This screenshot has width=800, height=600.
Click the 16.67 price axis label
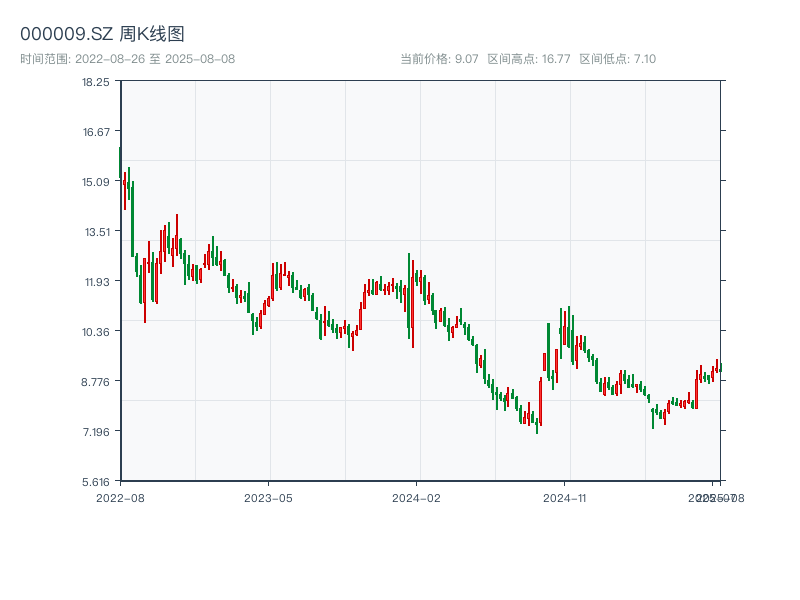coord(96,132)
